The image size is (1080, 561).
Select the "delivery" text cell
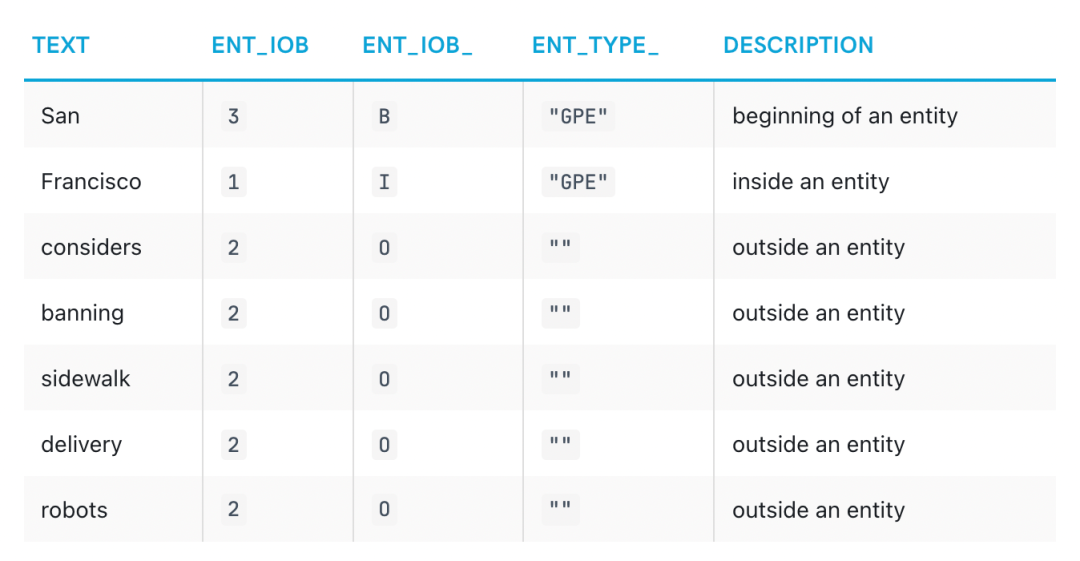point(81,445)
